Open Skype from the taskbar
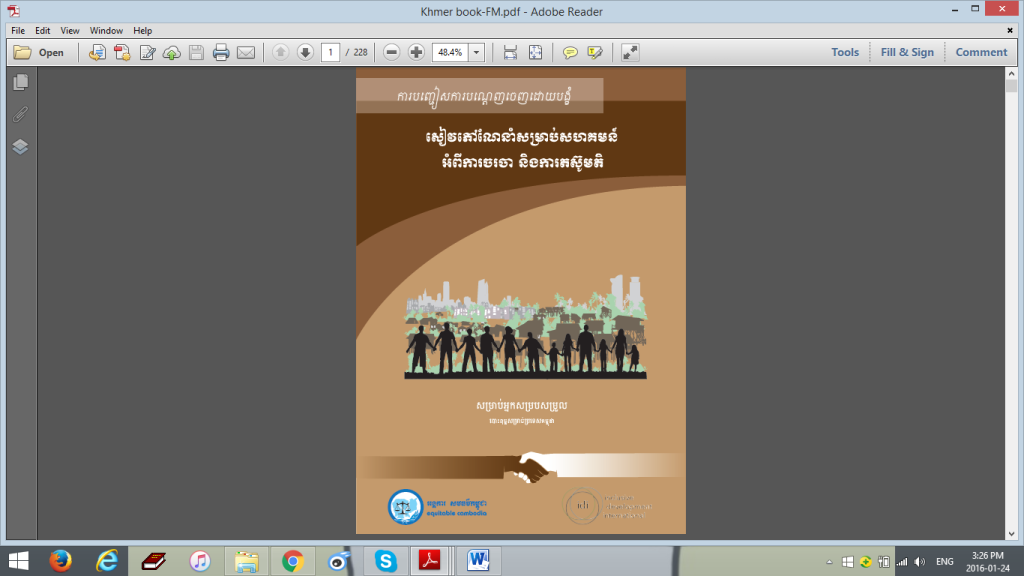 385,561
